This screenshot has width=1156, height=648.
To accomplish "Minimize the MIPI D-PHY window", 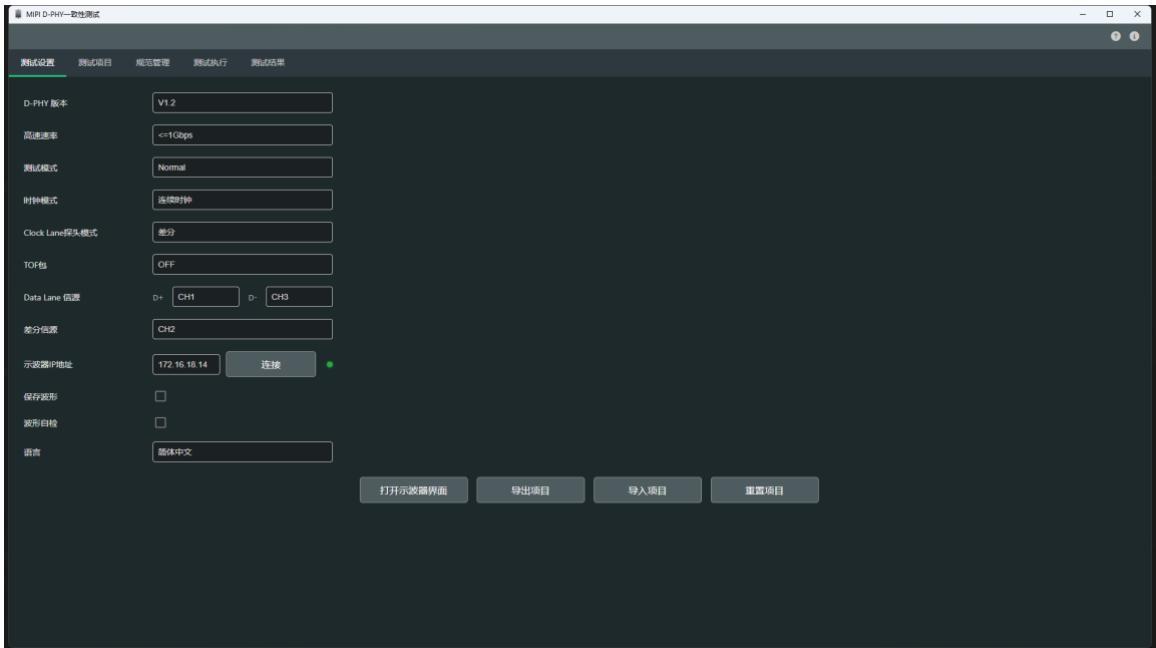I will click(x=1083, y=14).
